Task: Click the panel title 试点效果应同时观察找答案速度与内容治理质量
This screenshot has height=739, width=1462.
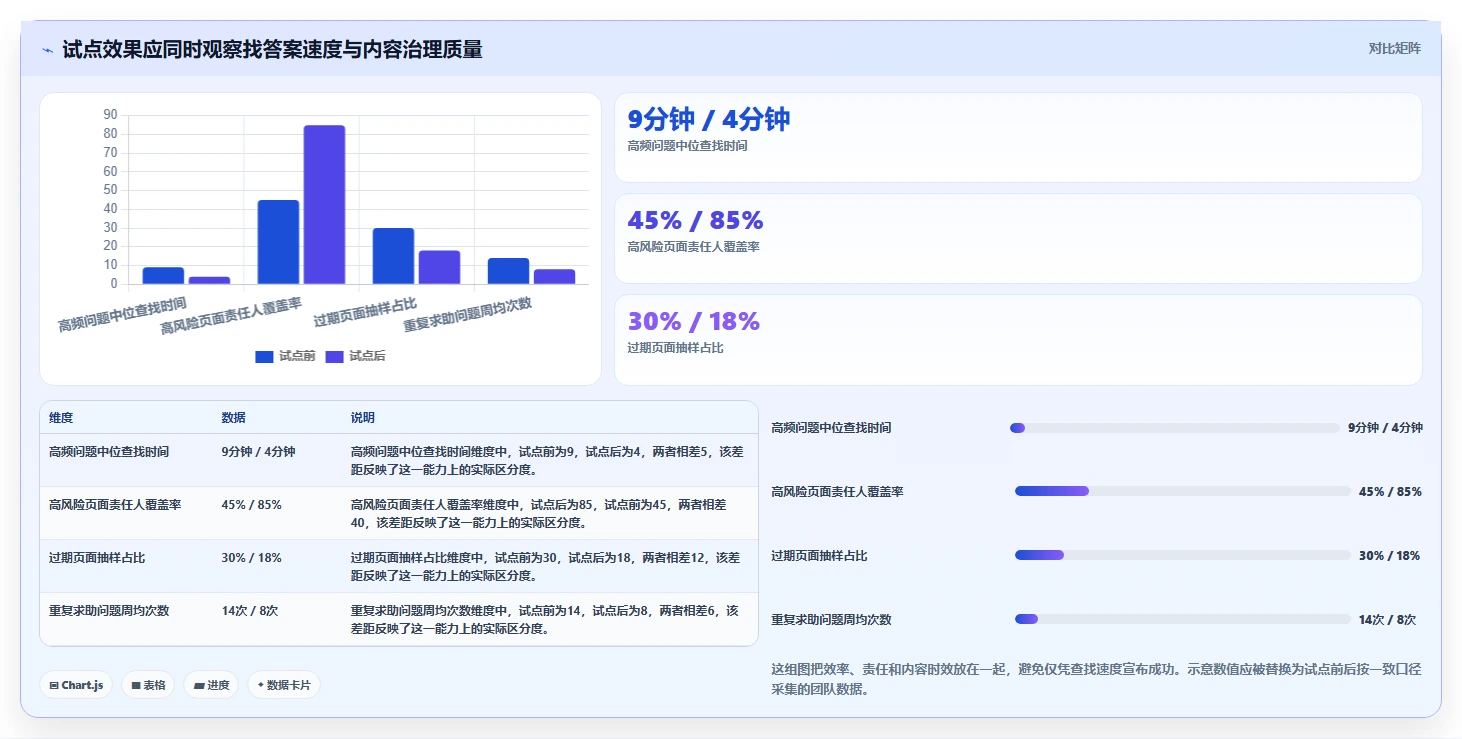Action: pos(272,49)
